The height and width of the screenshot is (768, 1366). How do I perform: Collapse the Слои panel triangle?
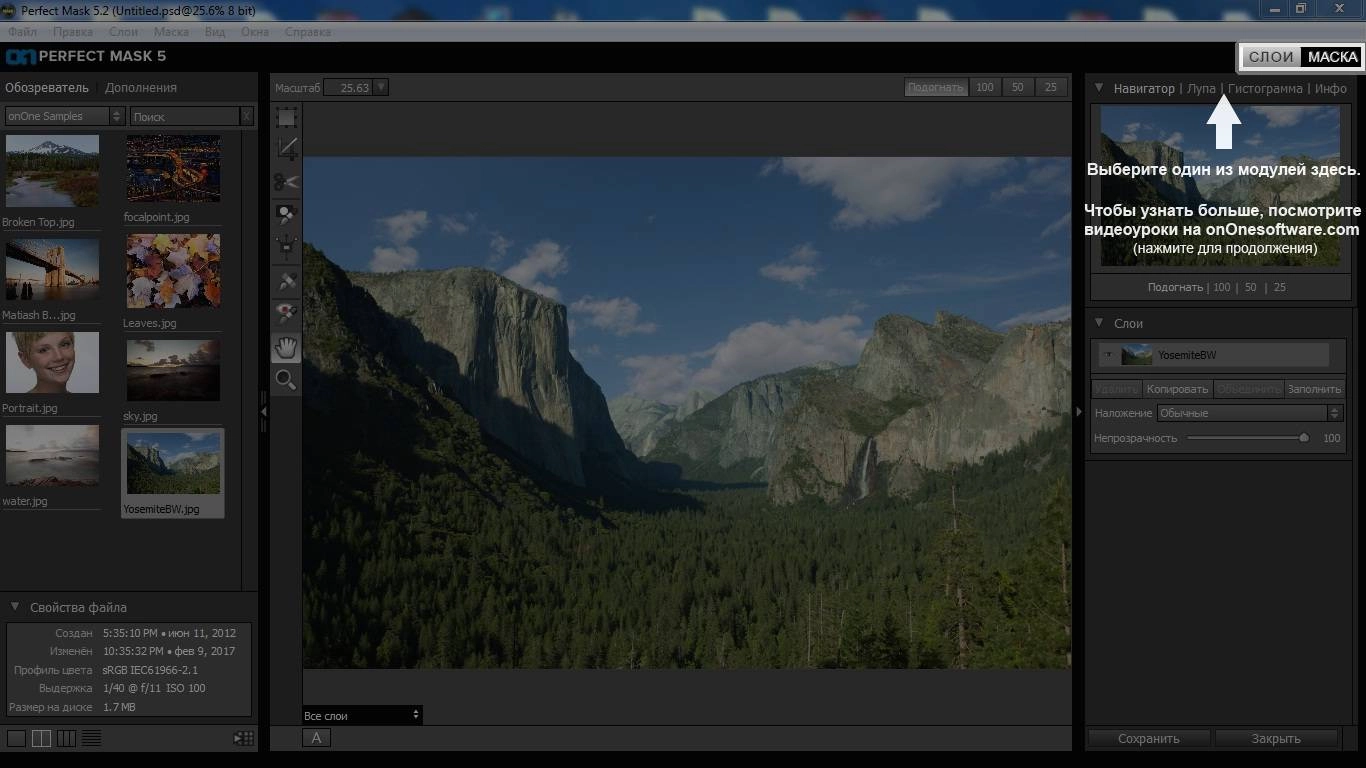tap(1099, 323)
